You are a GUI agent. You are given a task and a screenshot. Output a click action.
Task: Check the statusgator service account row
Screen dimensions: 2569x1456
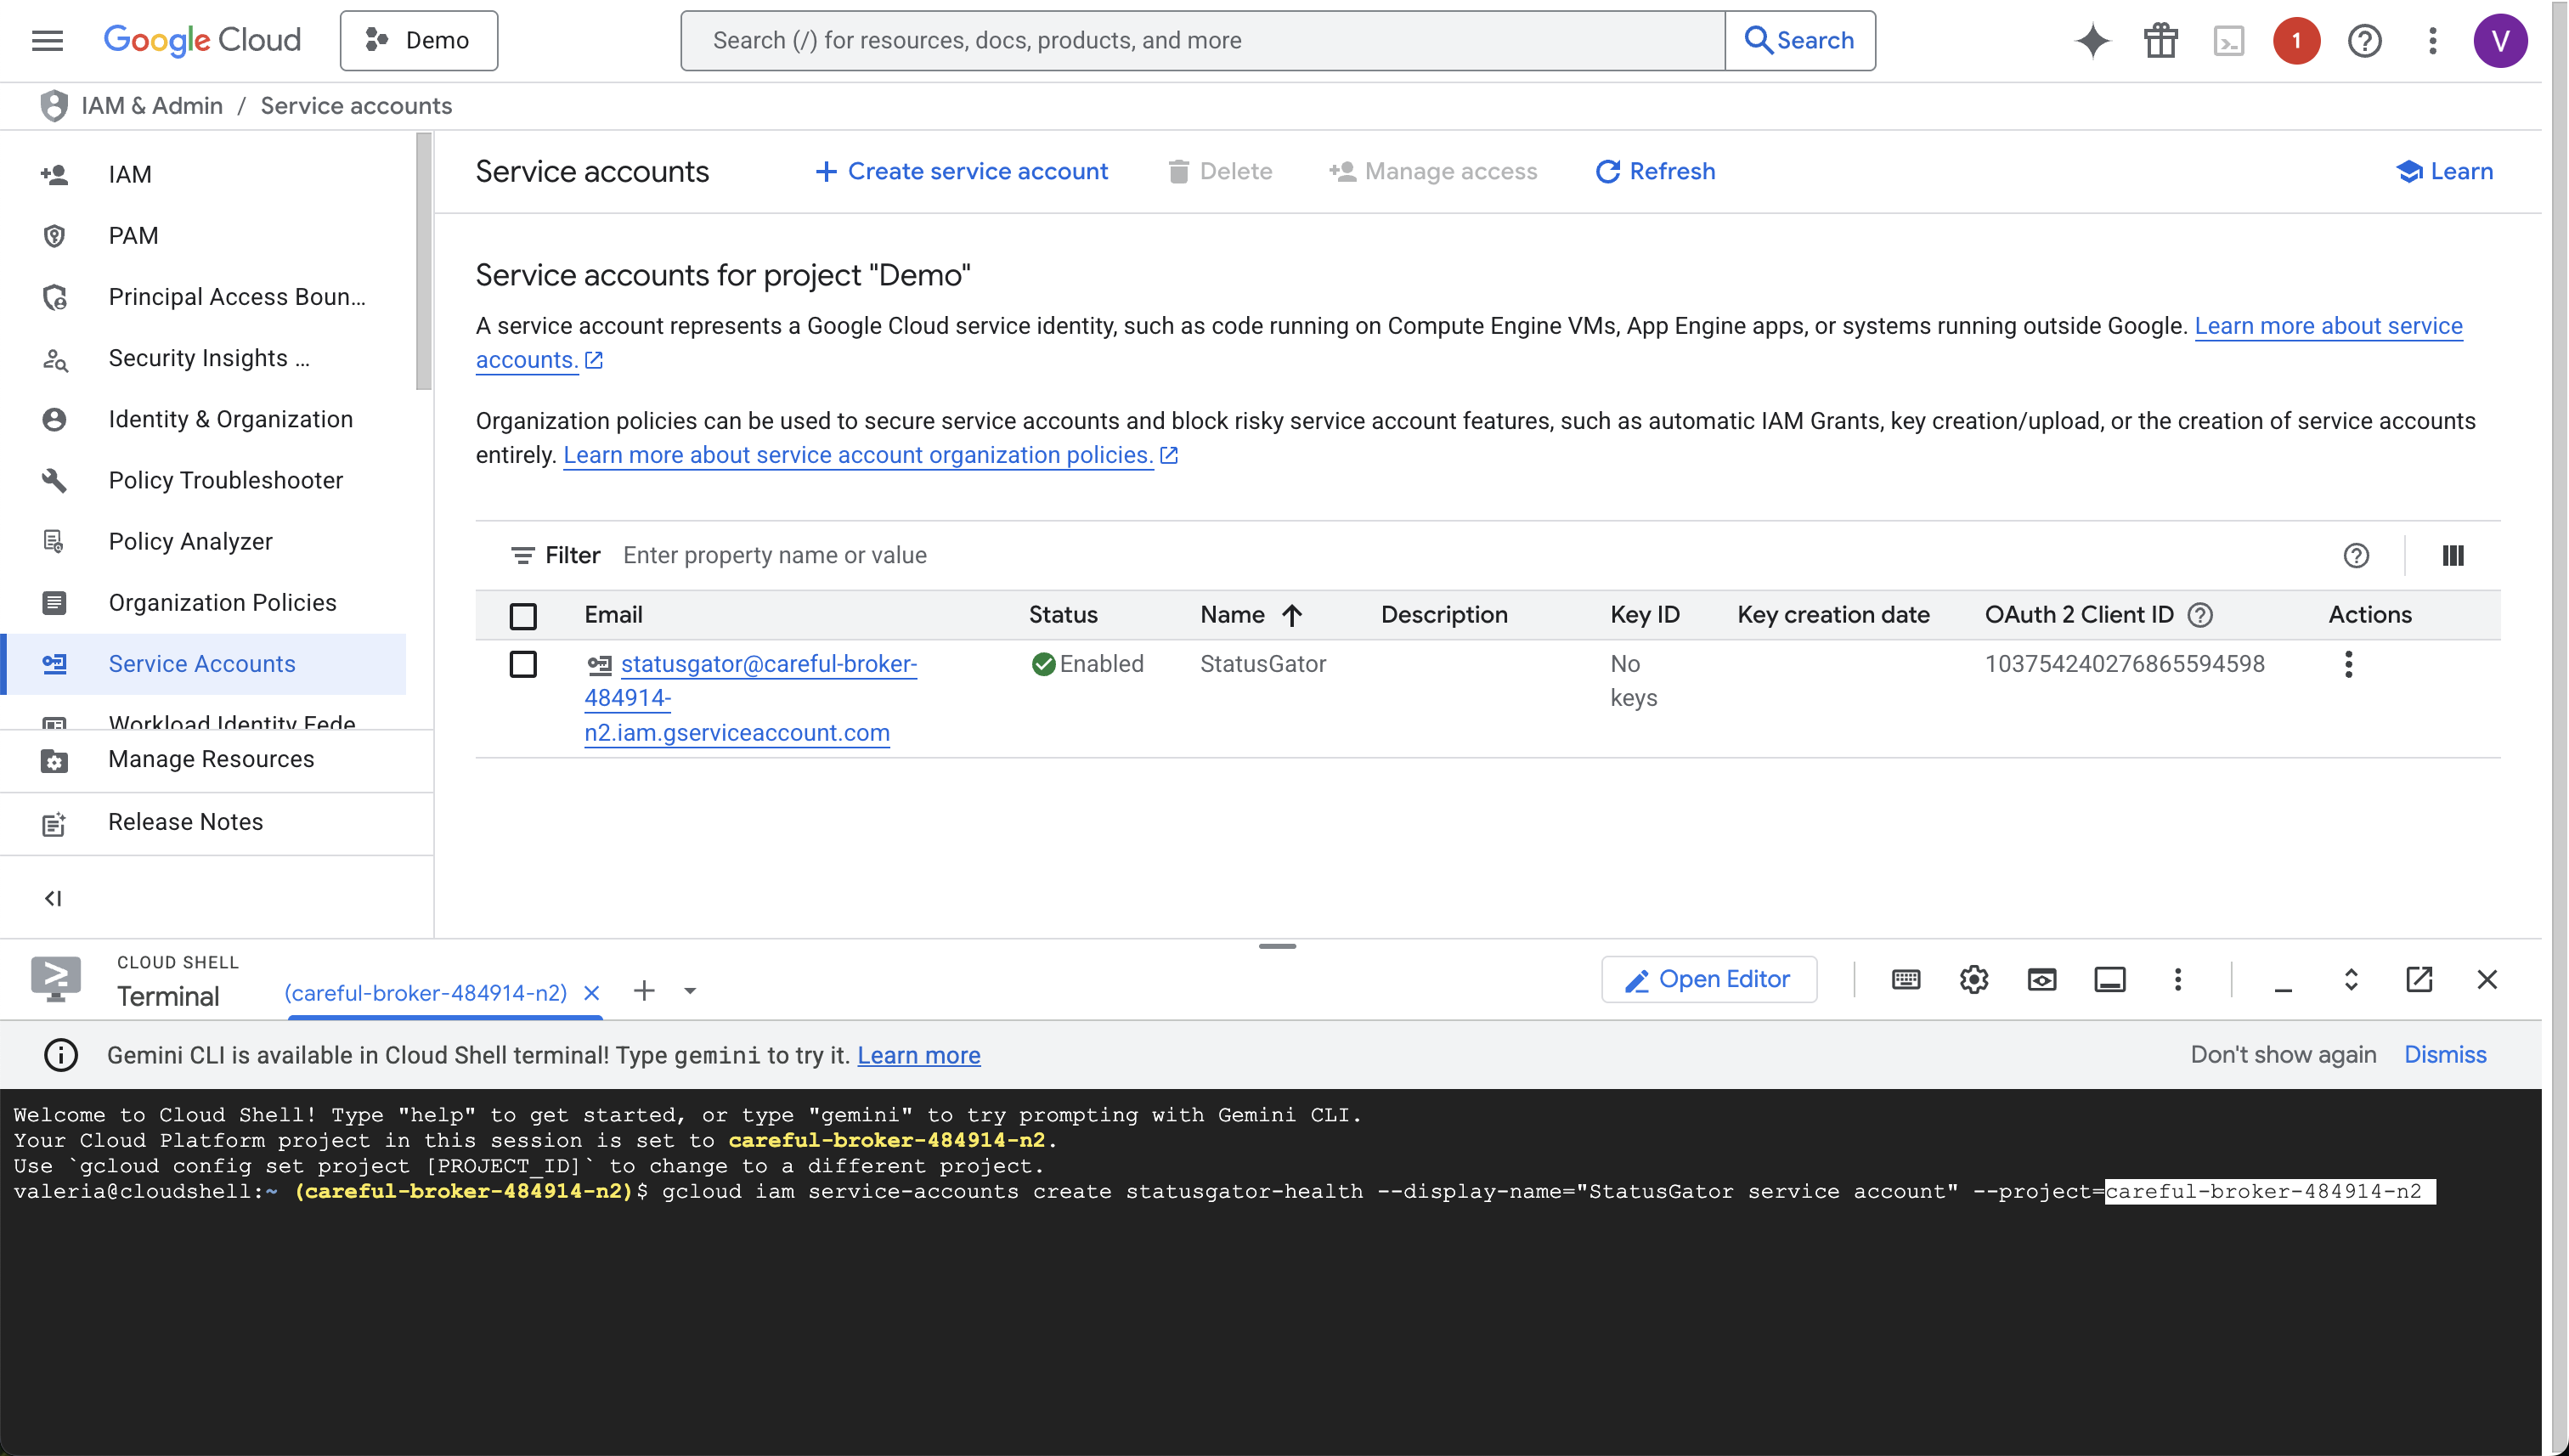[x=523, y=664]
